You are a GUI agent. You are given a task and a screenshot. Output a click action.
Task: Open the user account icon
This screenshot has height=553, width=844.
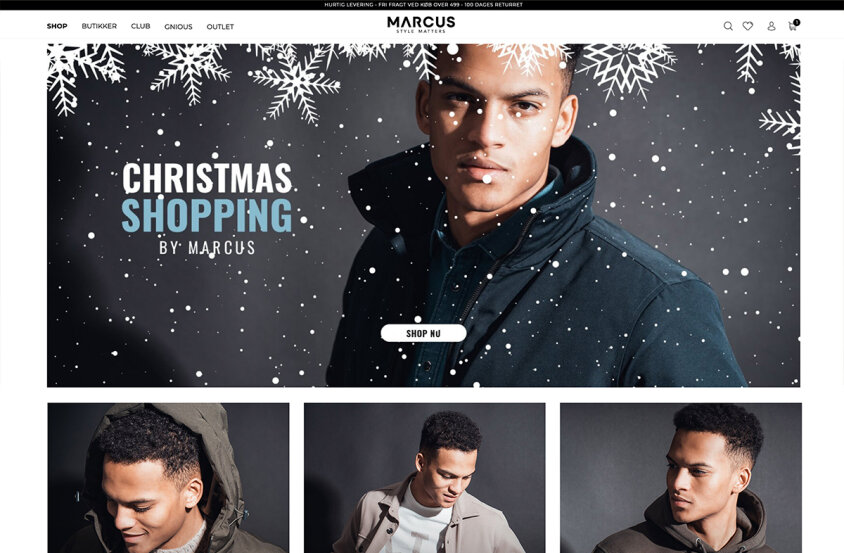(x=771, y=26)
